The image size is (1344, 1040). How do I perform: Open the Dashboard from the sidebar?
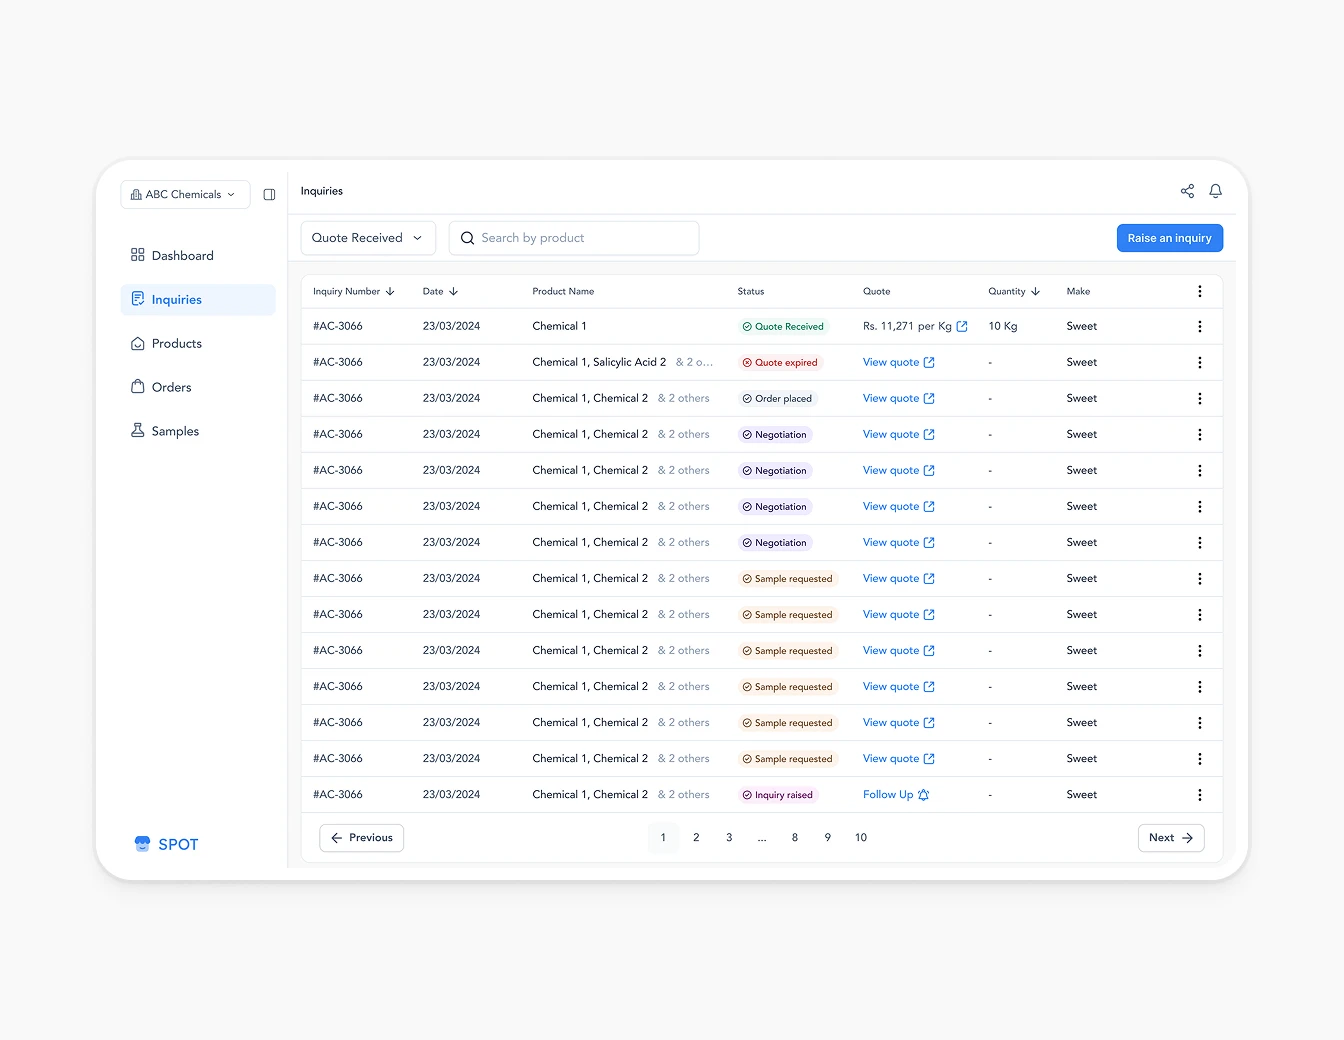(x=182, y=255)
